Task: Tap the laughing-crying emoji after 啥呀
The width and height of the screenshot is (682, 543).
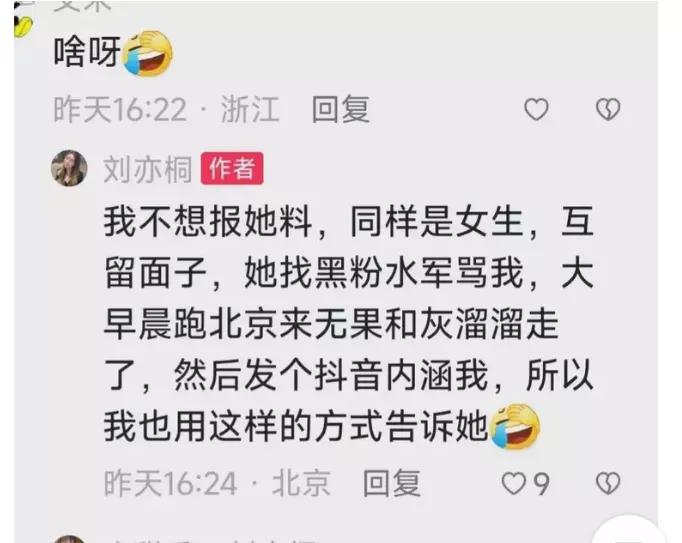Action: 148,53
